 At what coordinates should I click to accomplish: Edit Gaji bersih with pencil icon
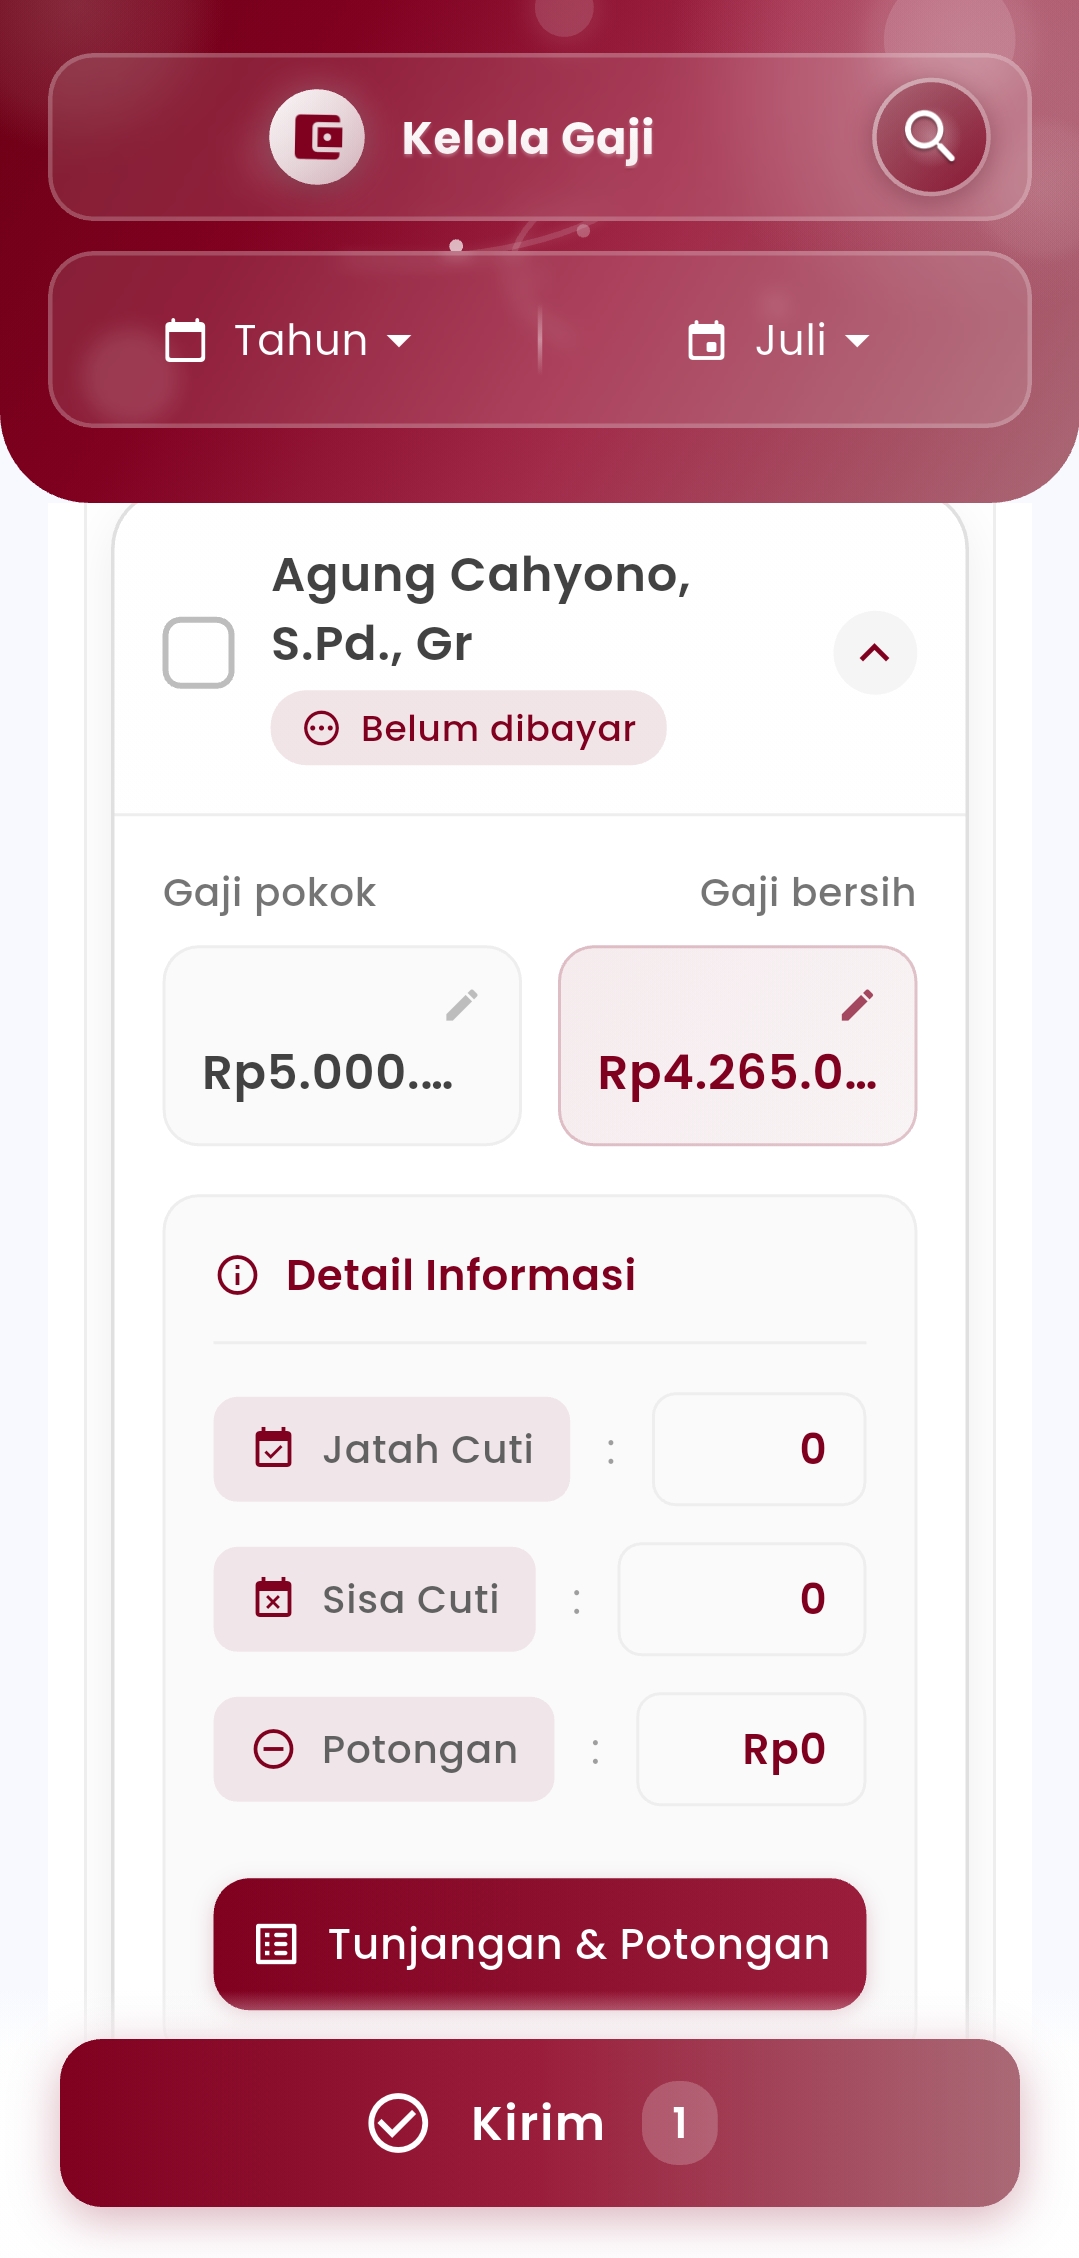tap(857, 1004)
